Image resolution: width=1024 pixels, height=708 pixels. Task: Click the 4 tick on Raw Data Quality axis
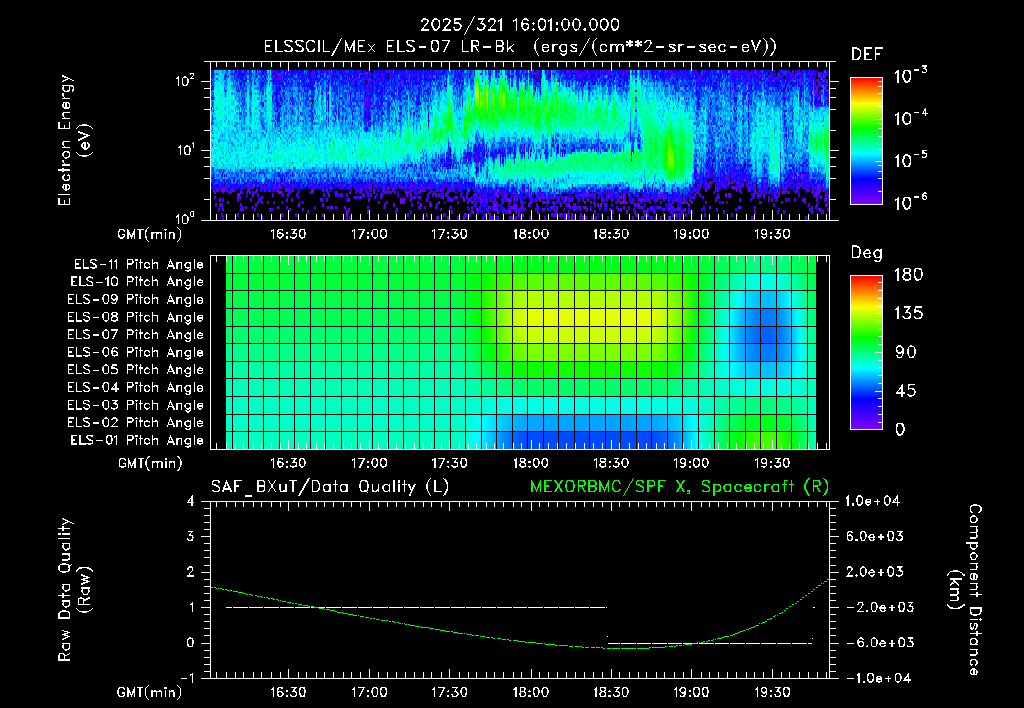click(x=190, y=502)
